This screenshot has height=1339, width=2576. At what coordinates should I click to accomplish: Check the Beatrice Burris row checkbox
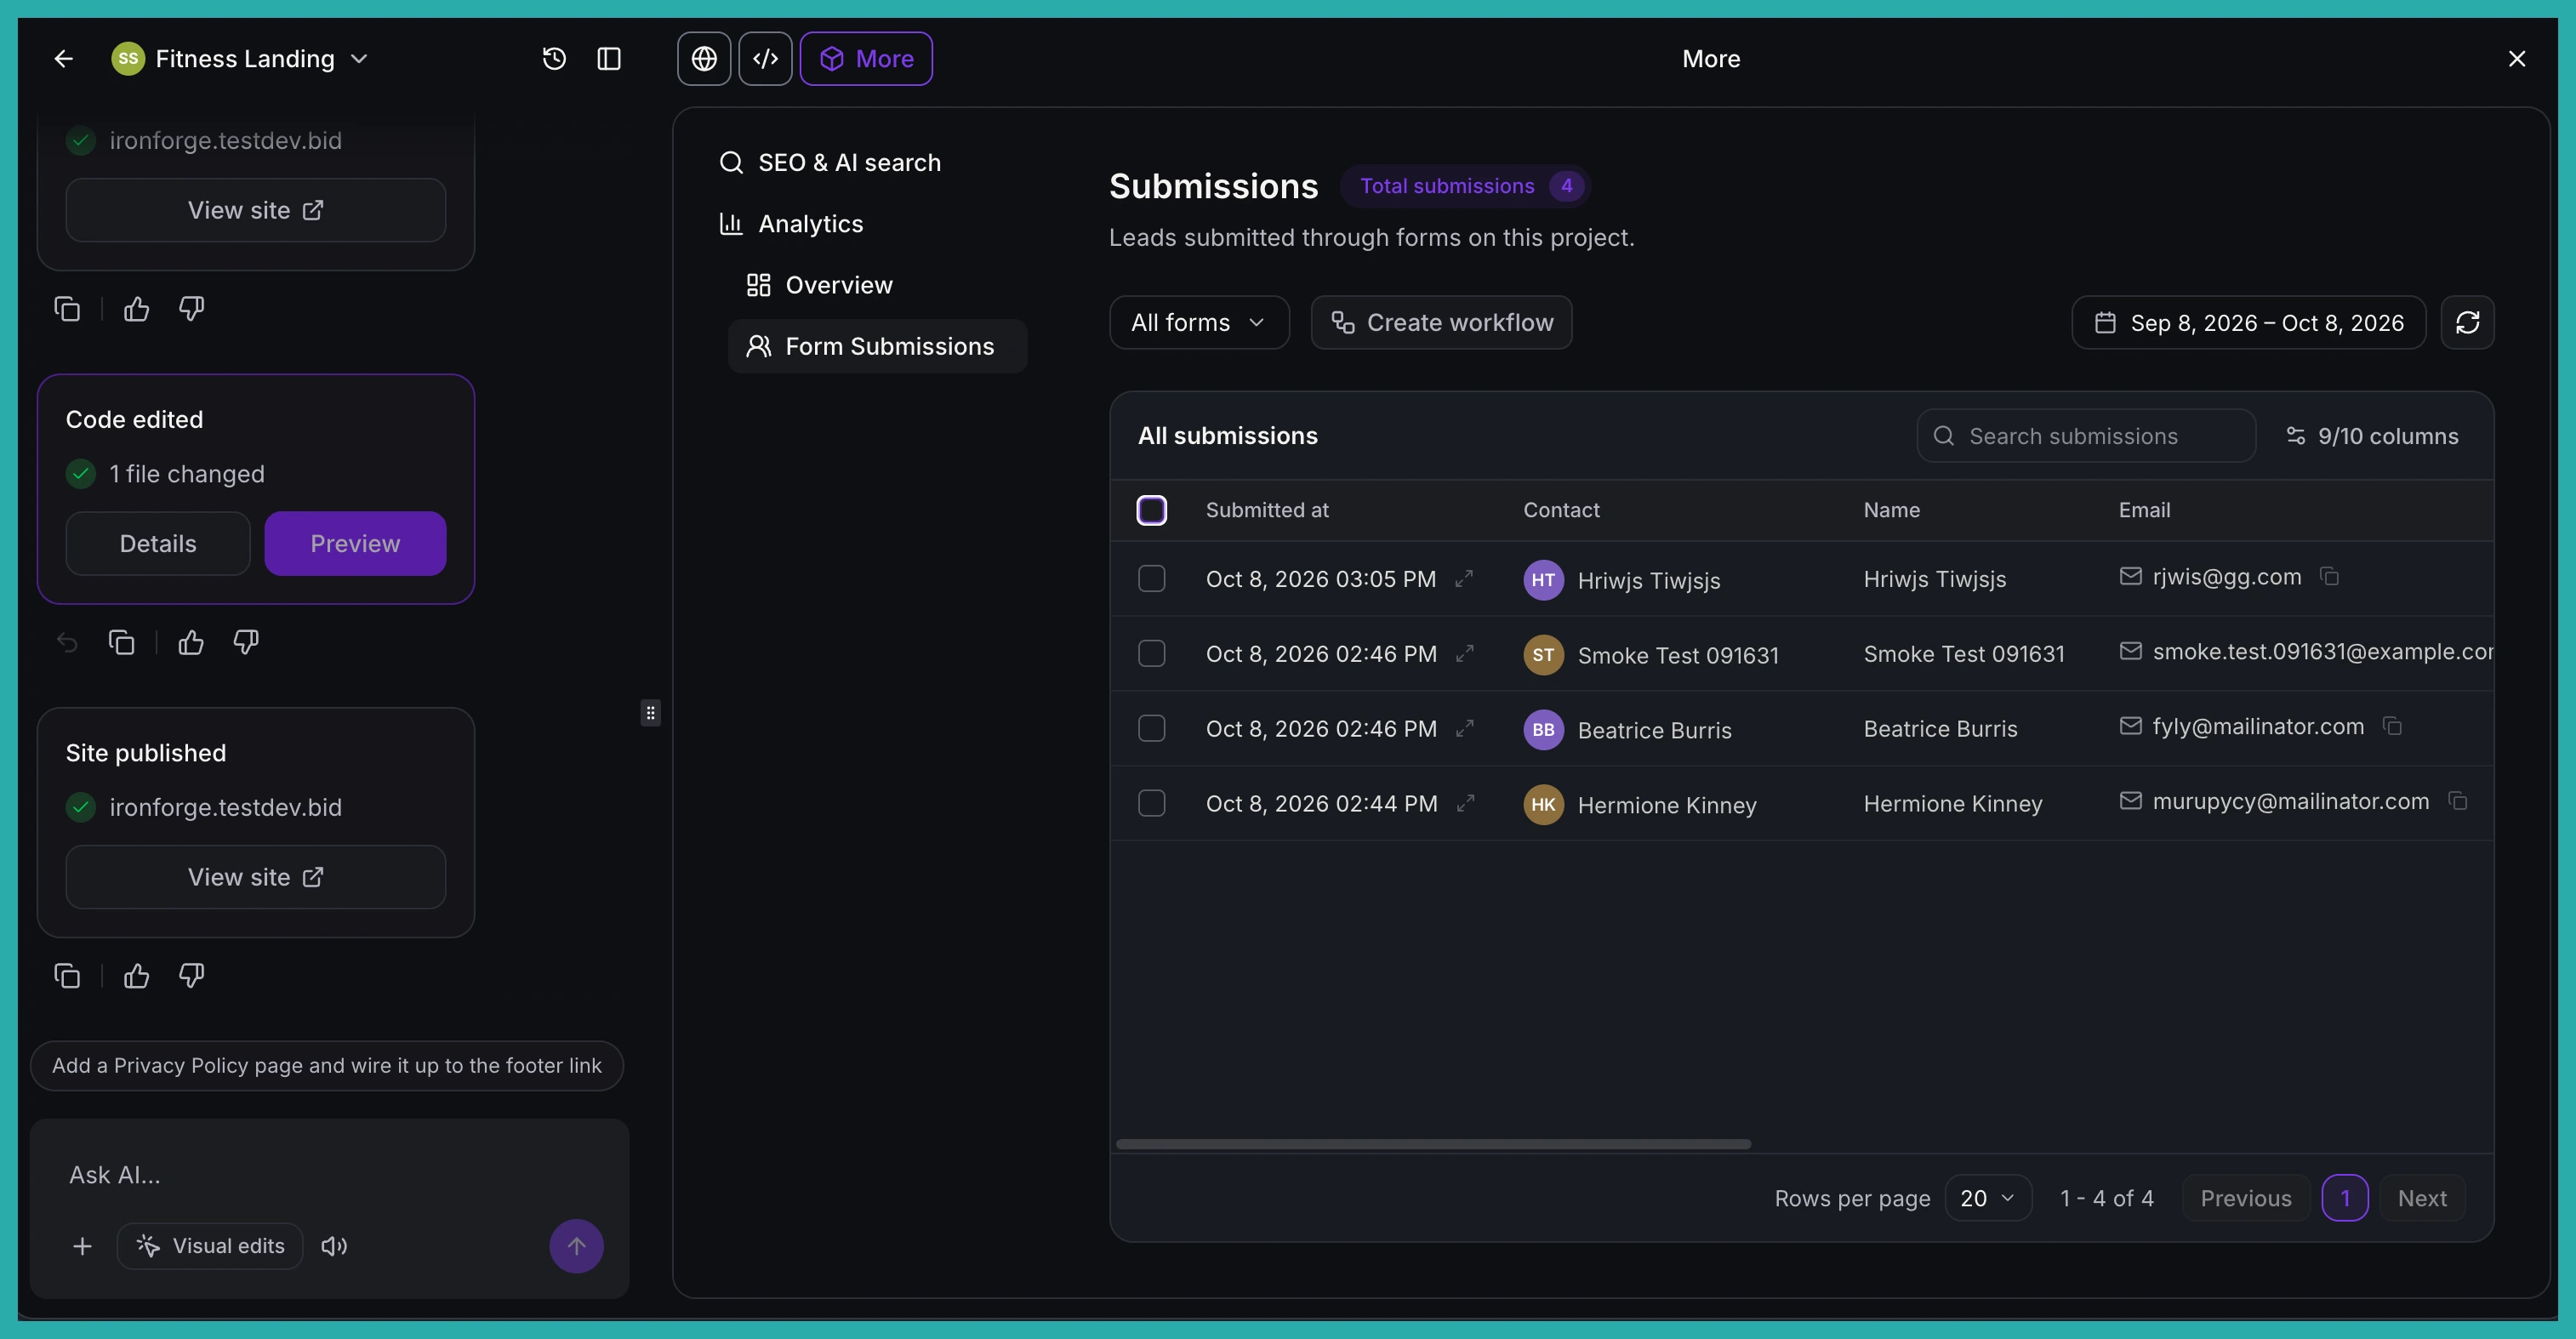[1151, 729]
